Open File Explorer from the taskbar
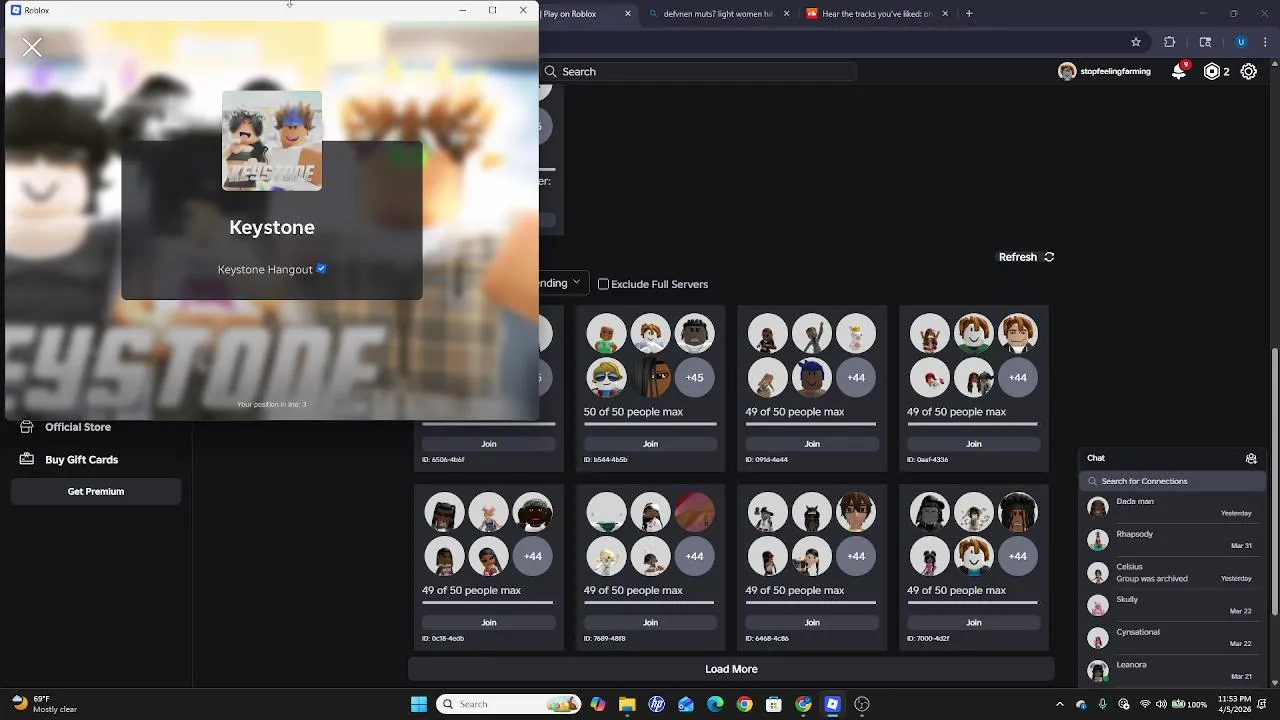1280x720 pixels. tap(627, 704)
